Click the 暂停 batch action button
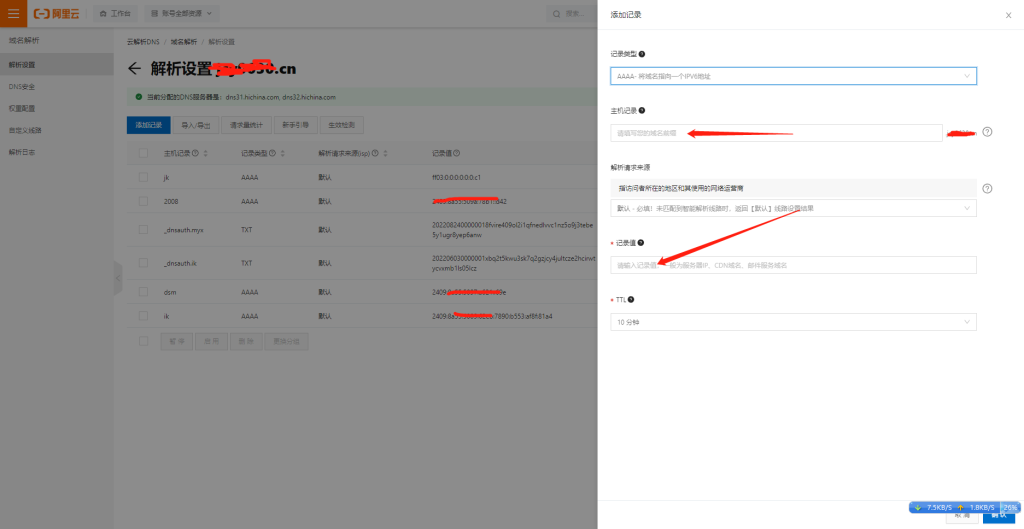Image resolution: width=1024 pixels, height=529 pixels. tap(177, 341)
